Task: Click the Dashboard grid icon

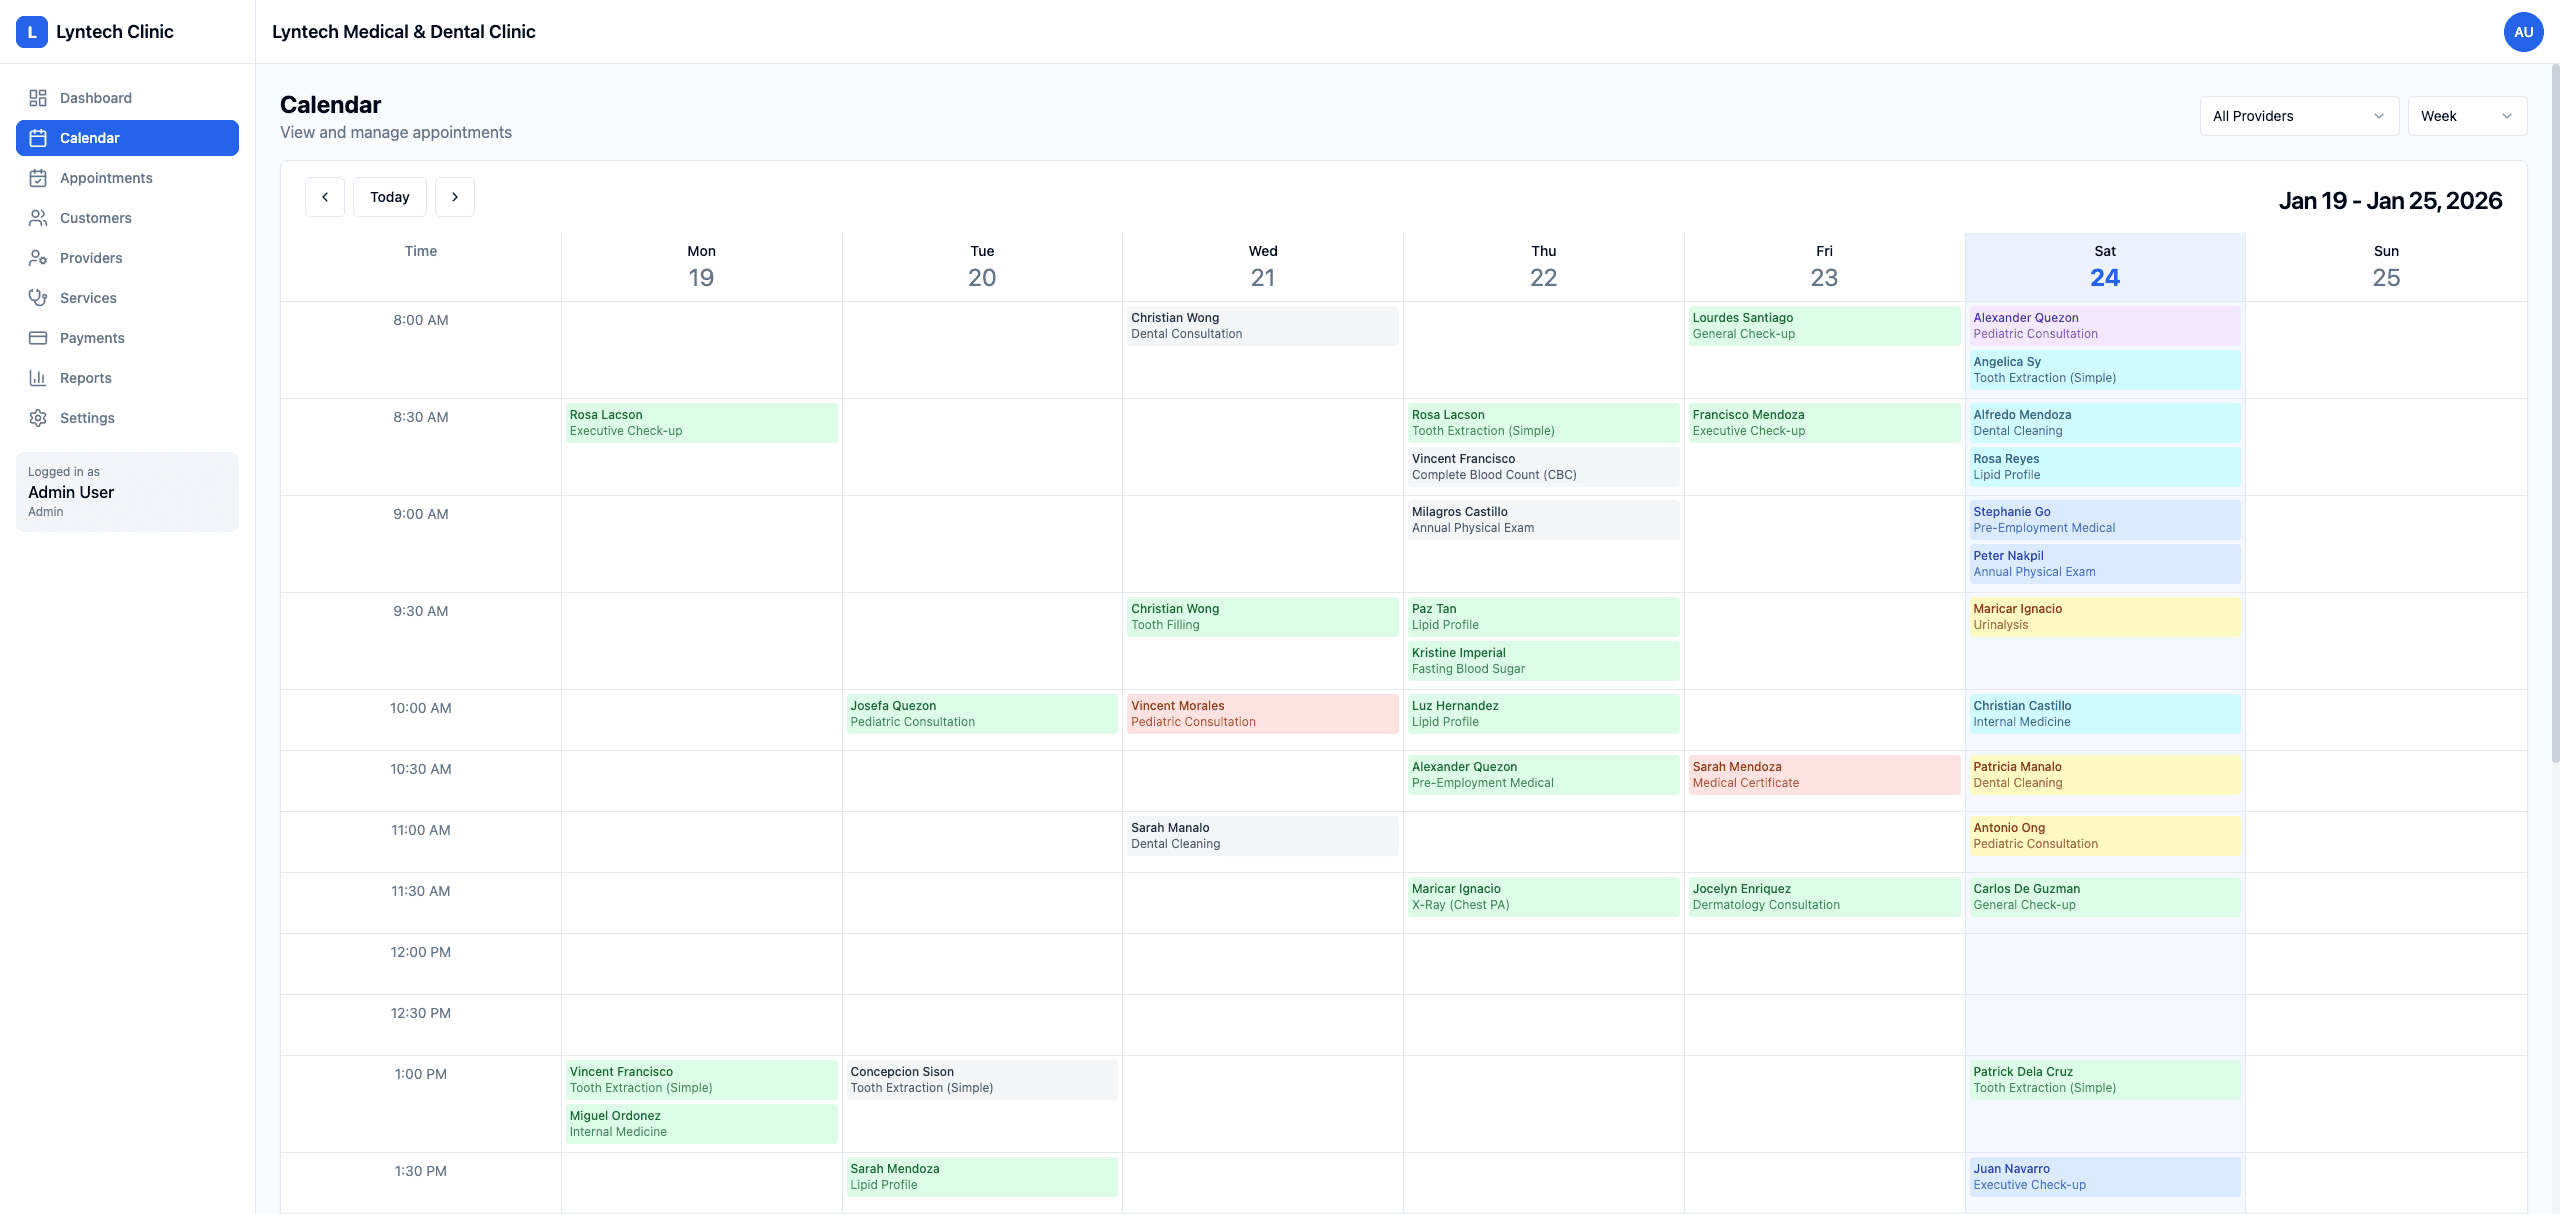Action: [38, 98]
